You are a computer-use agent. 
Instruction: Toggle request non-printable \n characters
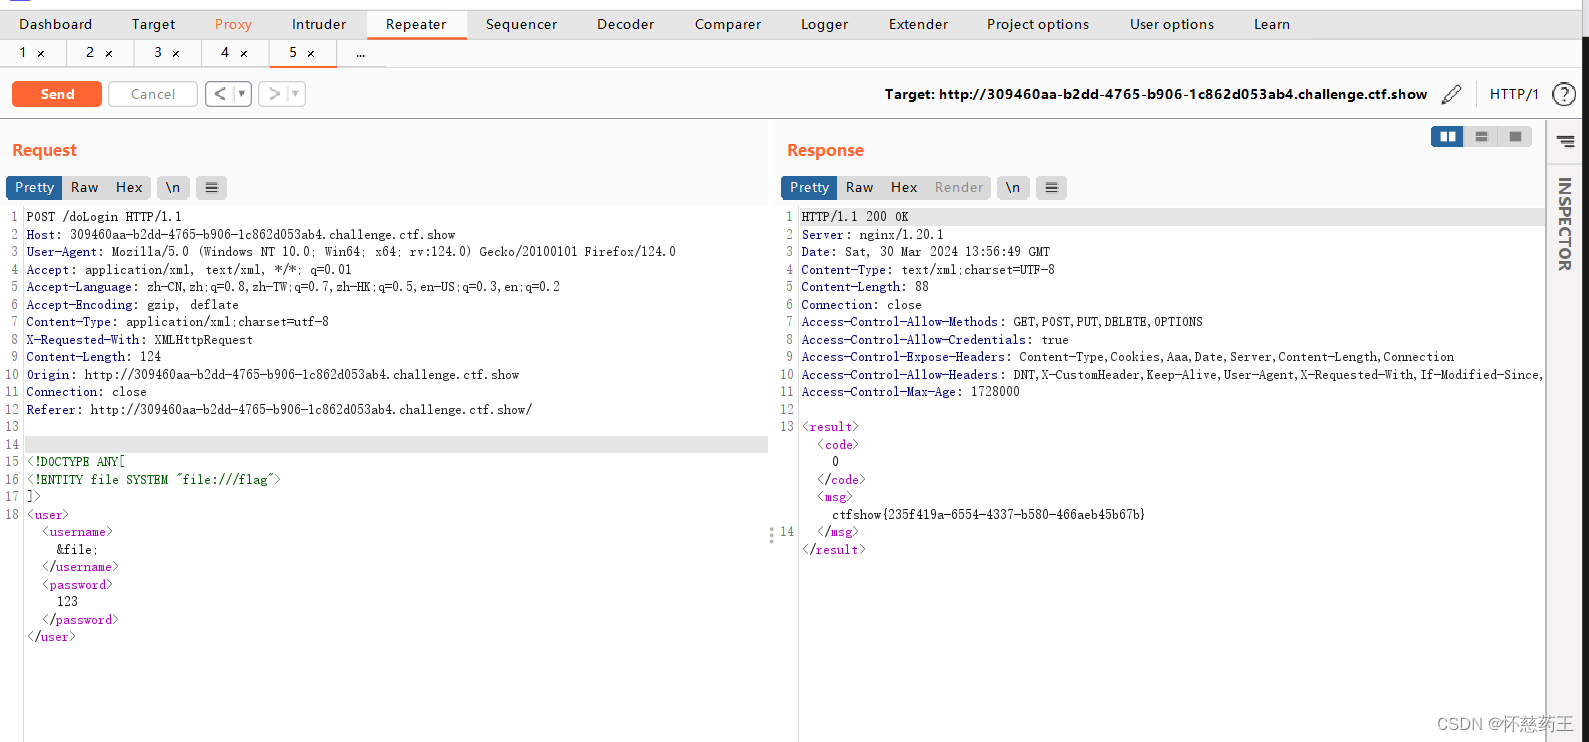[173, 187]
